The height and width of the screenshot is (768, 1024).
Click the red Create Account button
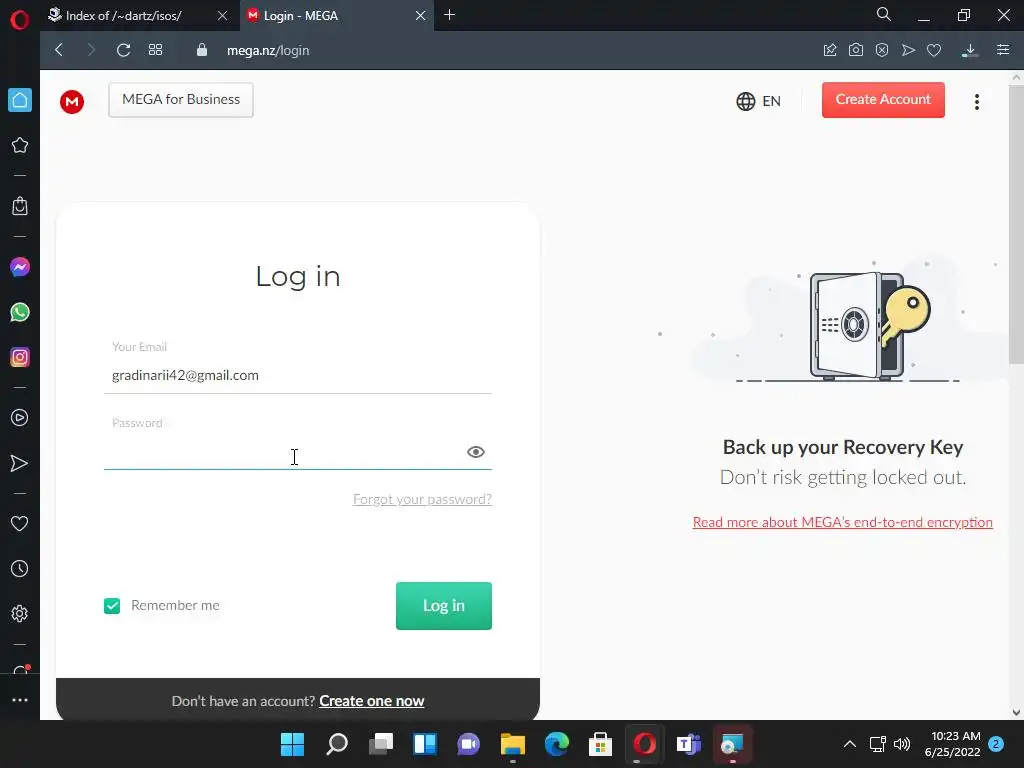[883, 100]
